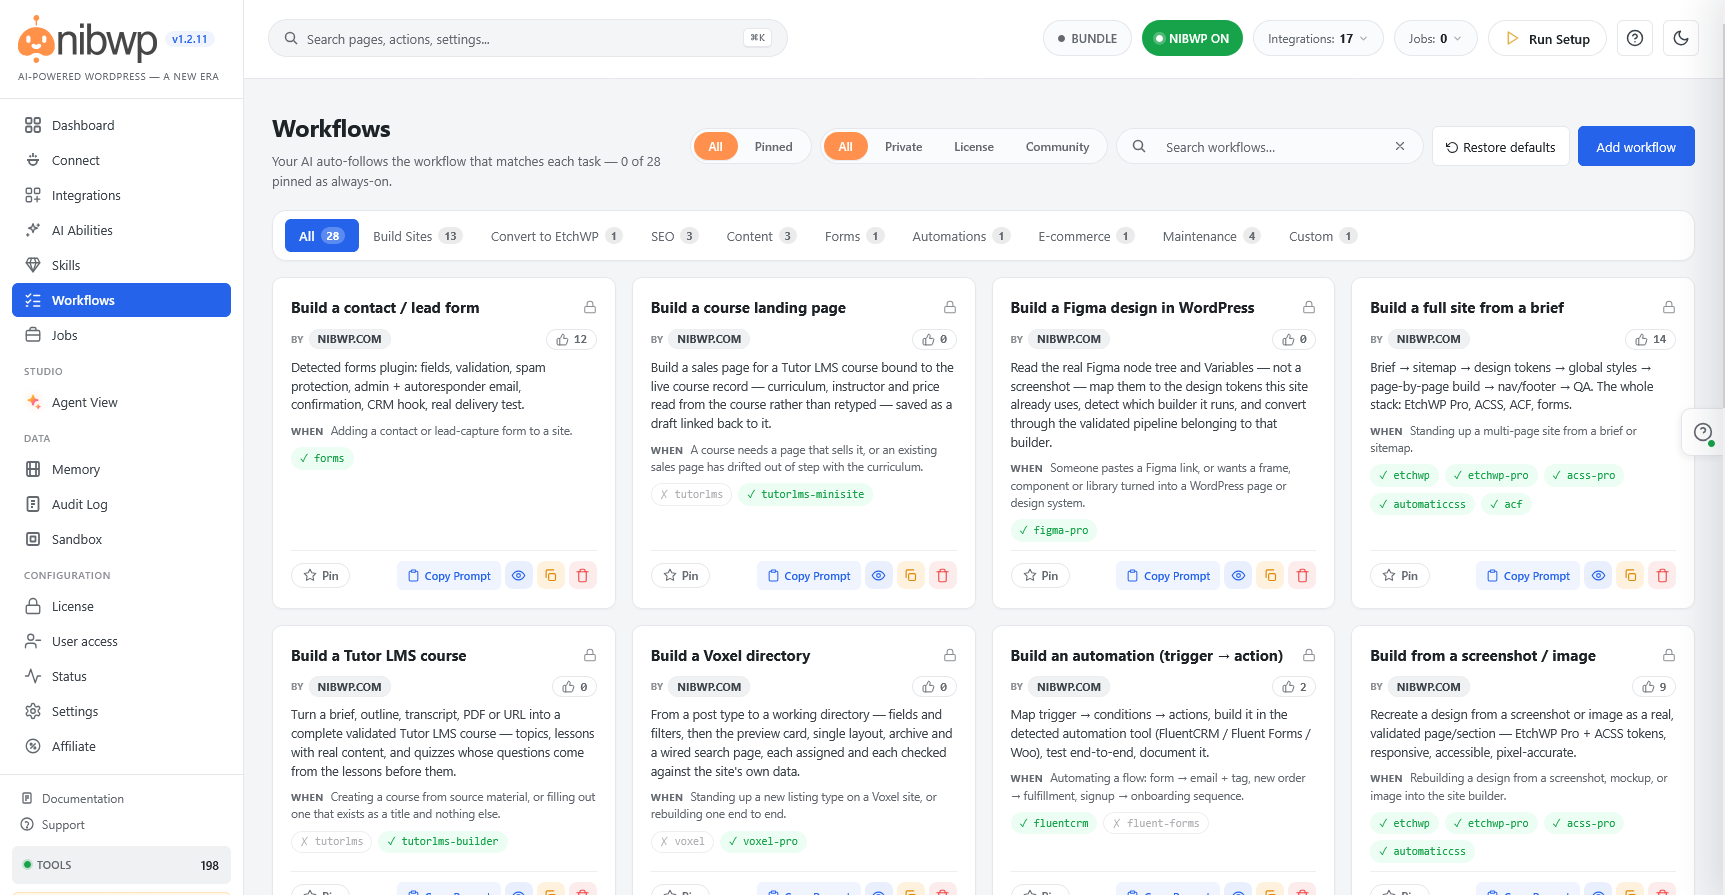The image size is (1725, 895).
Task: Duplicate the Figma design workflow
Action: coord(1270,575)
